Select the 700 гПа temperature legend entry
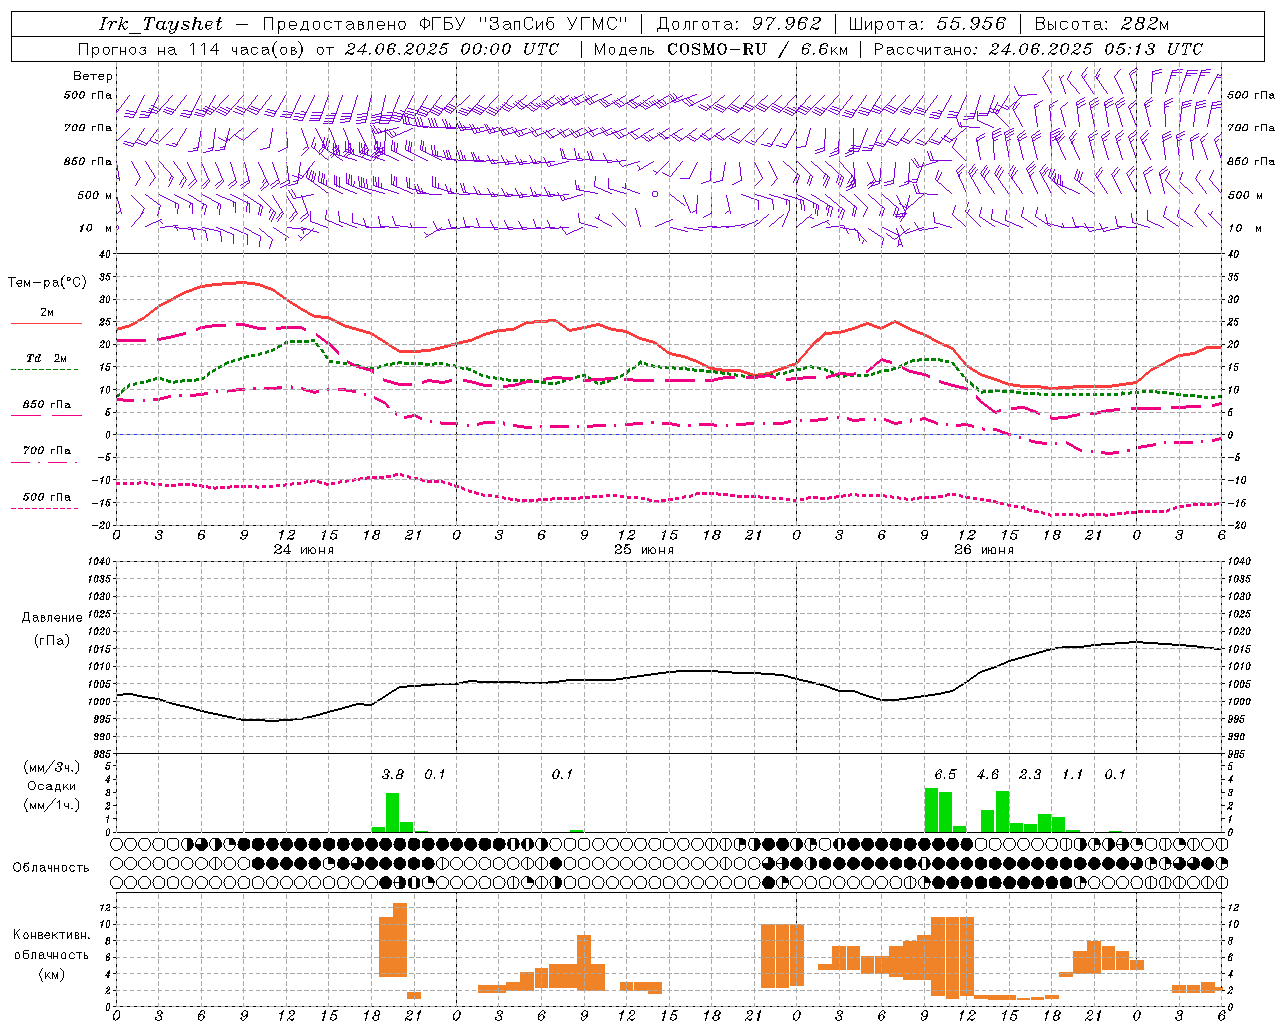 pos(47,451)
